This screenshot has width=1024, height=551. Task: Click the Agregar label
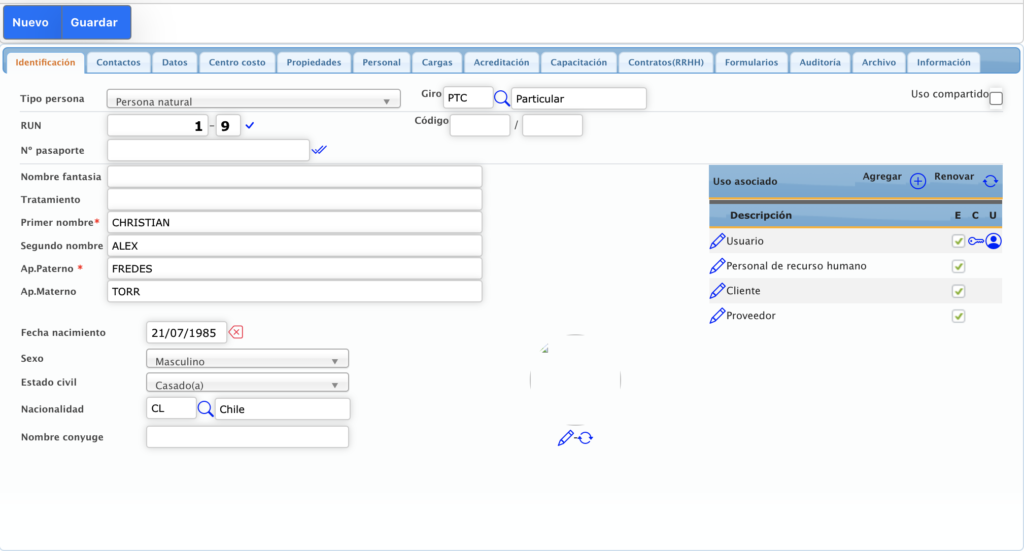click(882, 176)
